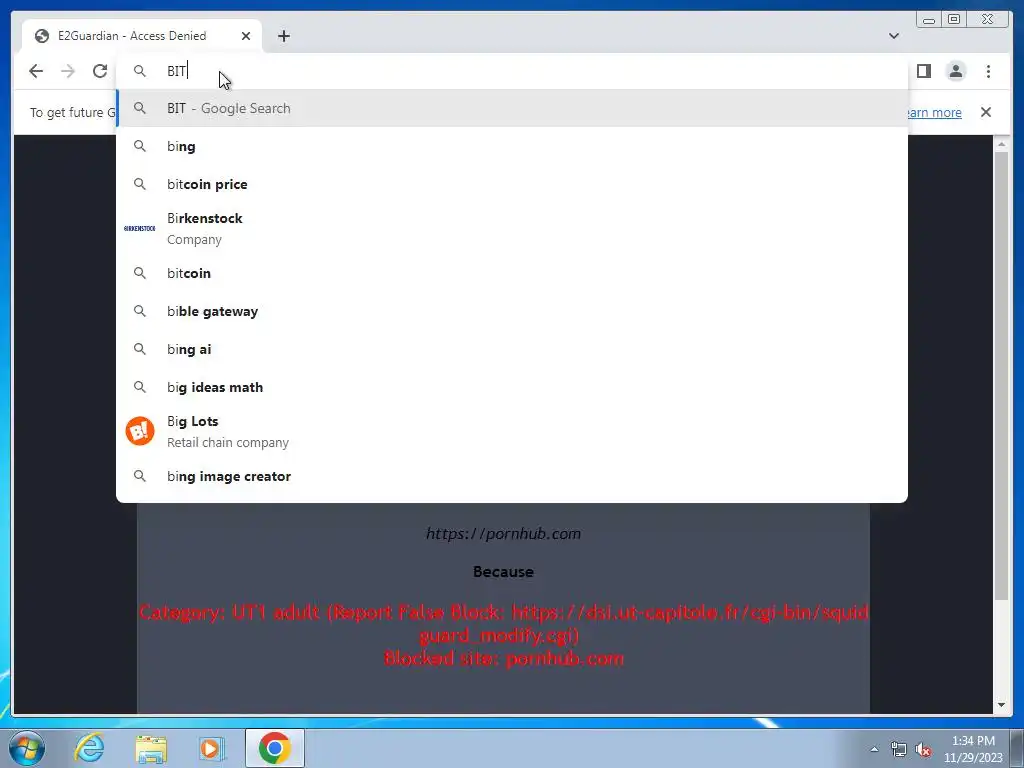Viewport: 1024px width, 768px height.
Task: Choose the 'bitcoin' suggestion
Action: point(512,273)
